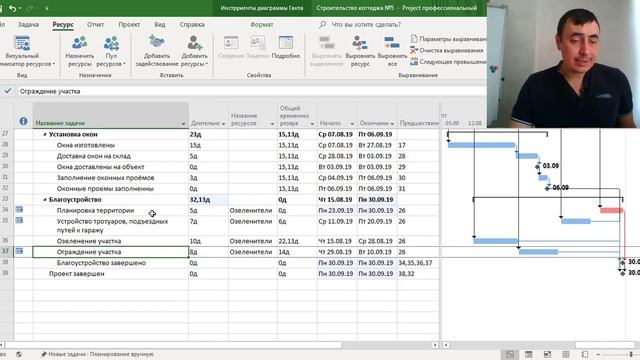Click the indicator icon in row 37
640x360 pixels.
[19, 251]
